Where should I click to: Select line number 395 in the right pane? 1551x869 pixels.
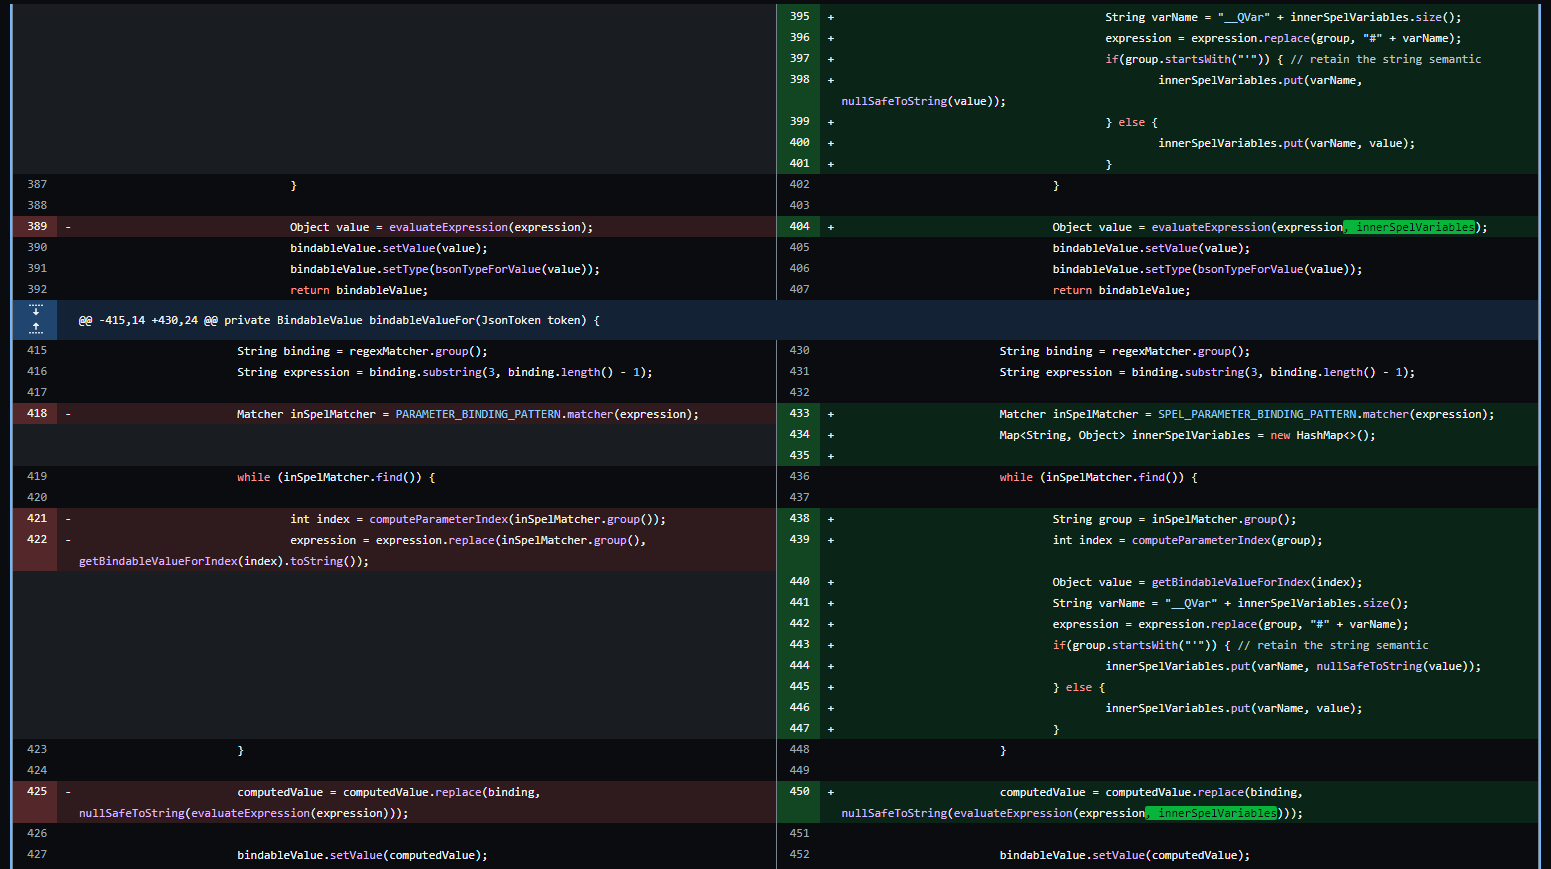(x=799, y=16)
